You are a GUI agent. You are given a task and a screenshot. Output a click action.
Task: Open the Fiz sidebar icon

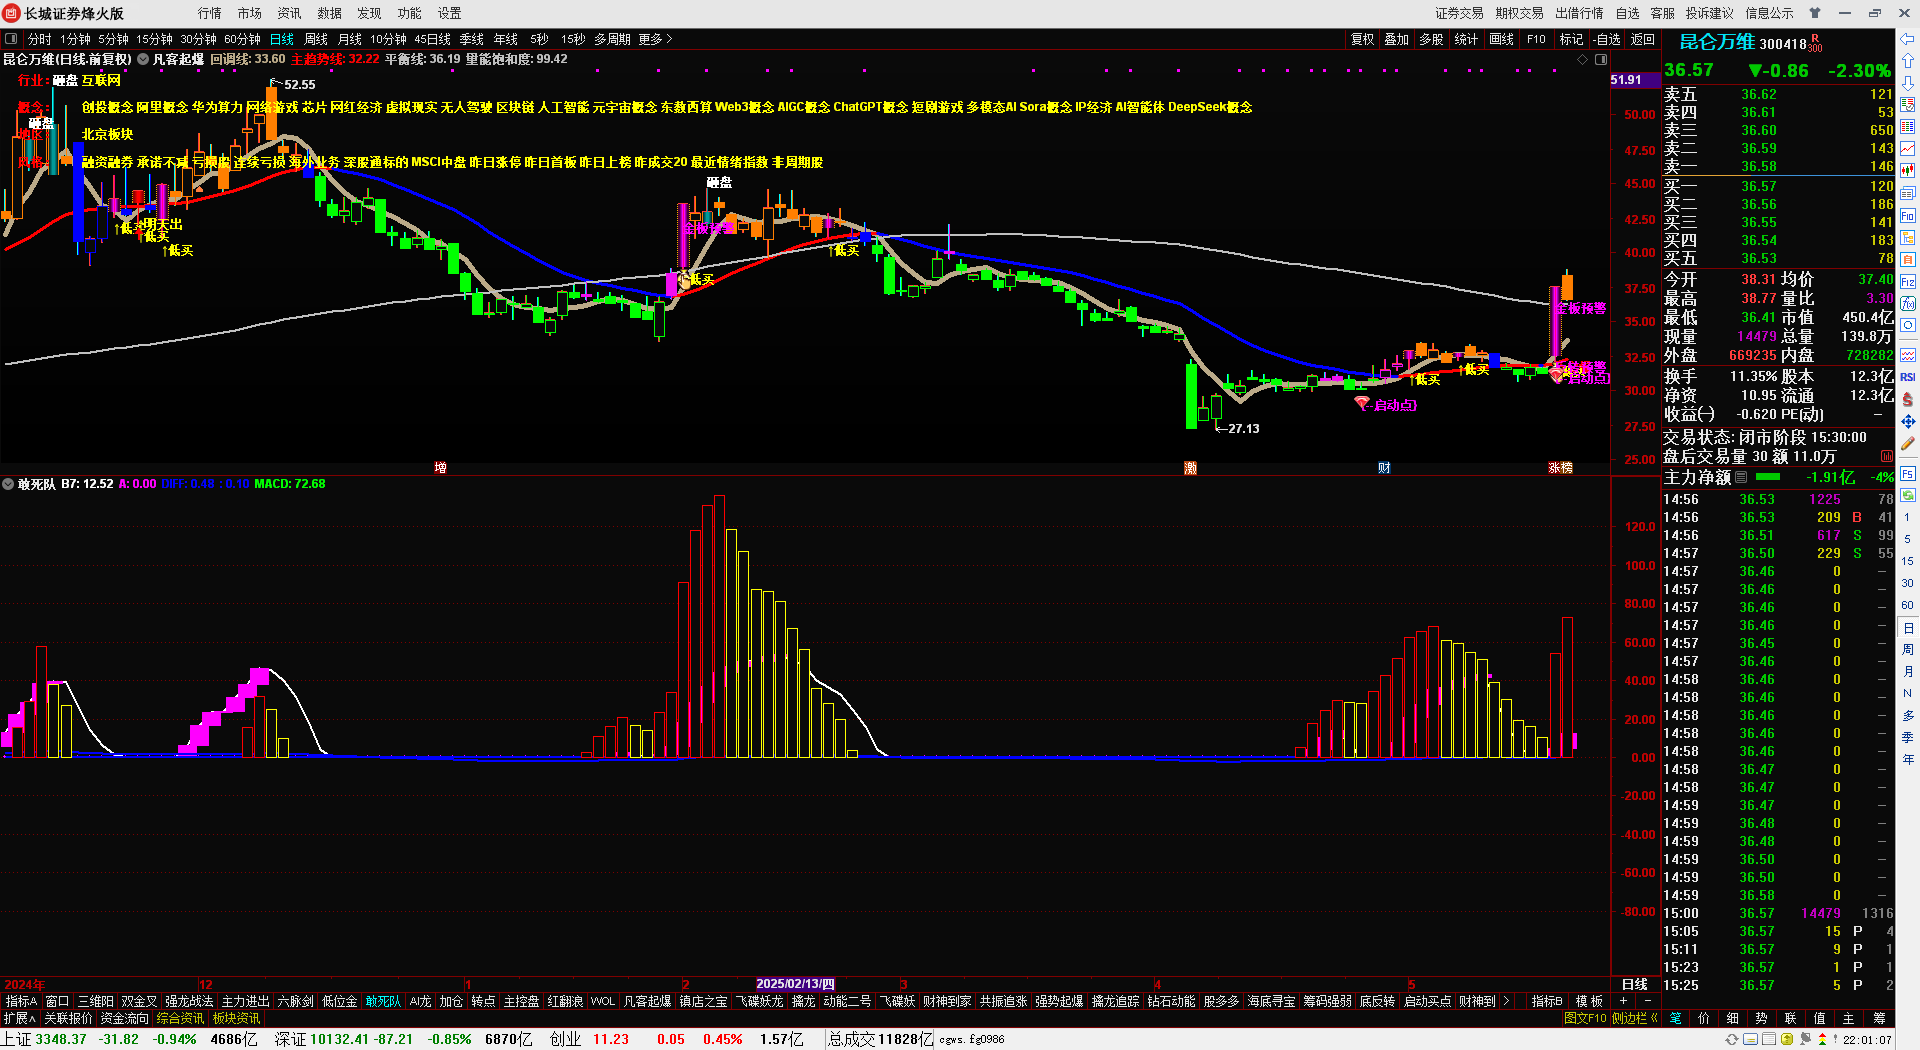coord(1908,281)
